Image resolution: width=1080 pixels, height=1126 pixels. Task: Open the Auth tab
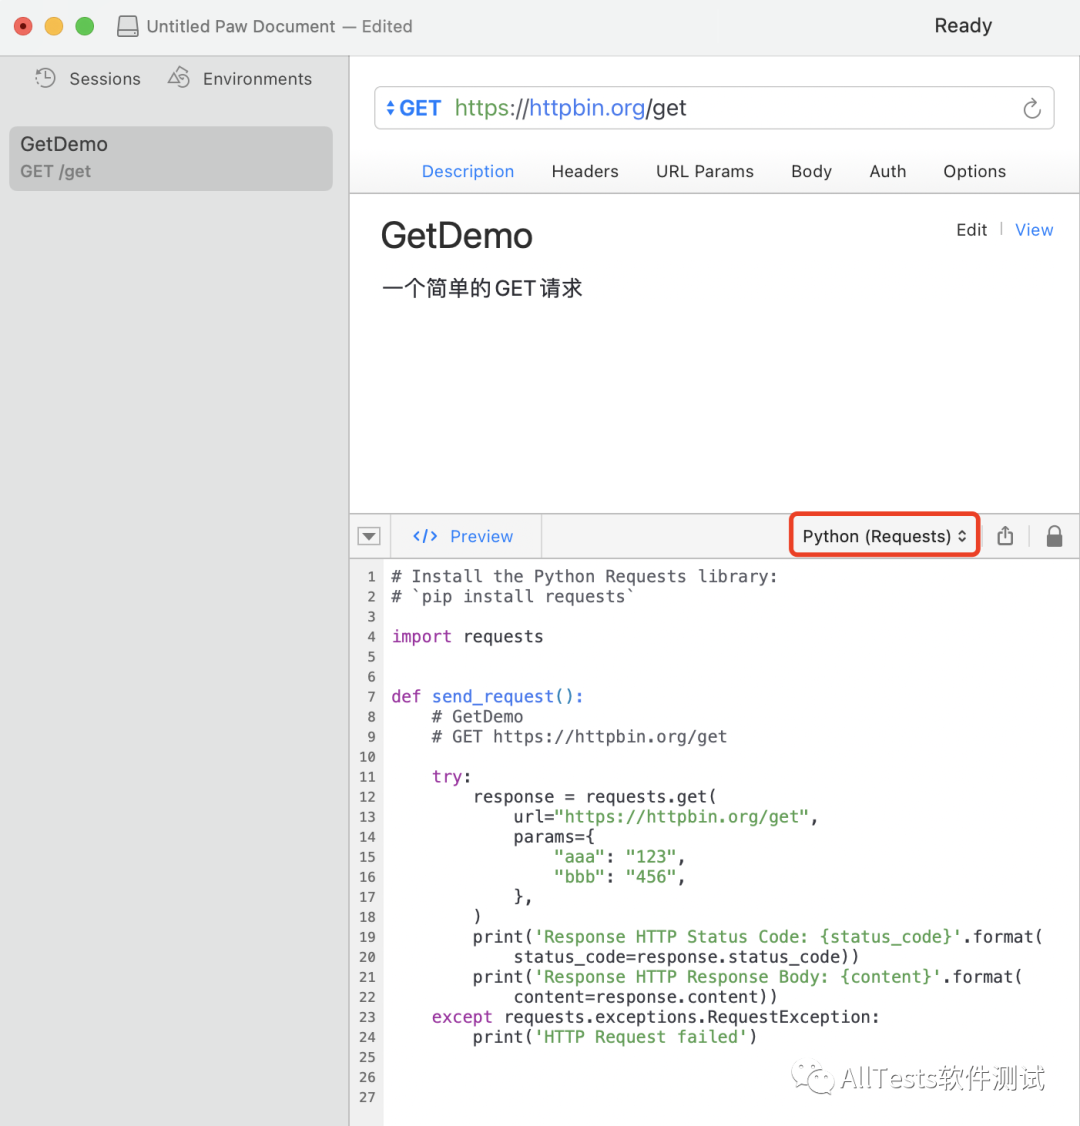(887, 171)
